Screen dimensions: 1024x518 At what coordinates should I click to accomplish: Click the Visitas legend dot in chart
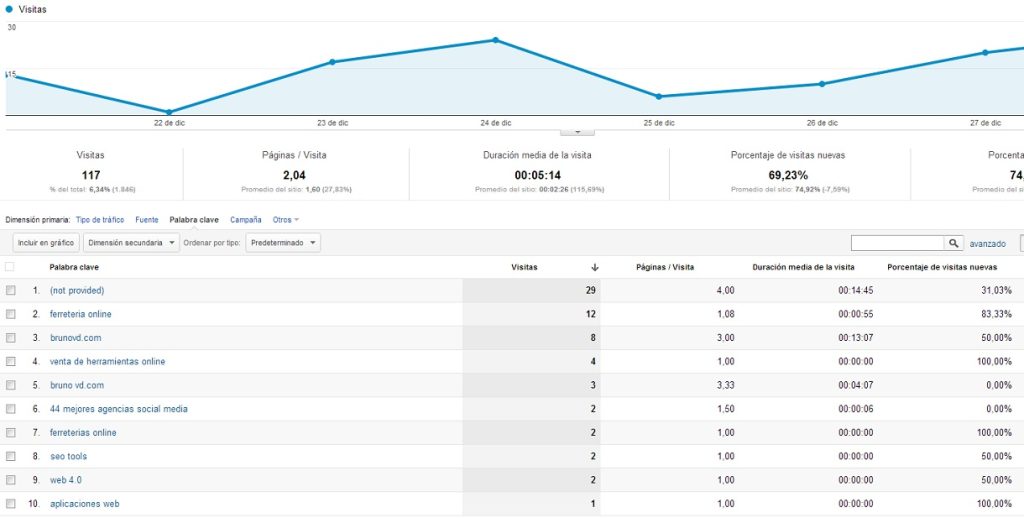(8, 9)
